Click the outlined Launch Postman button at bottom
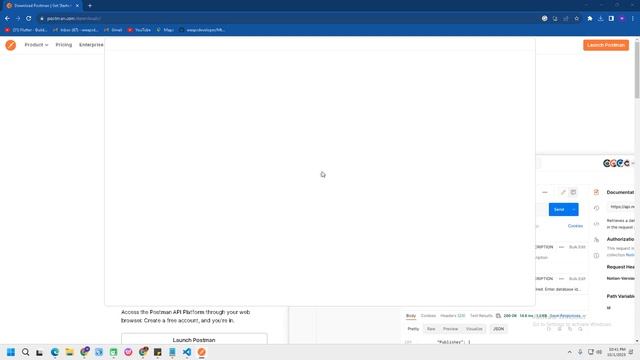Viewport: 640px width, 360px height. click(x=194, y=340)
